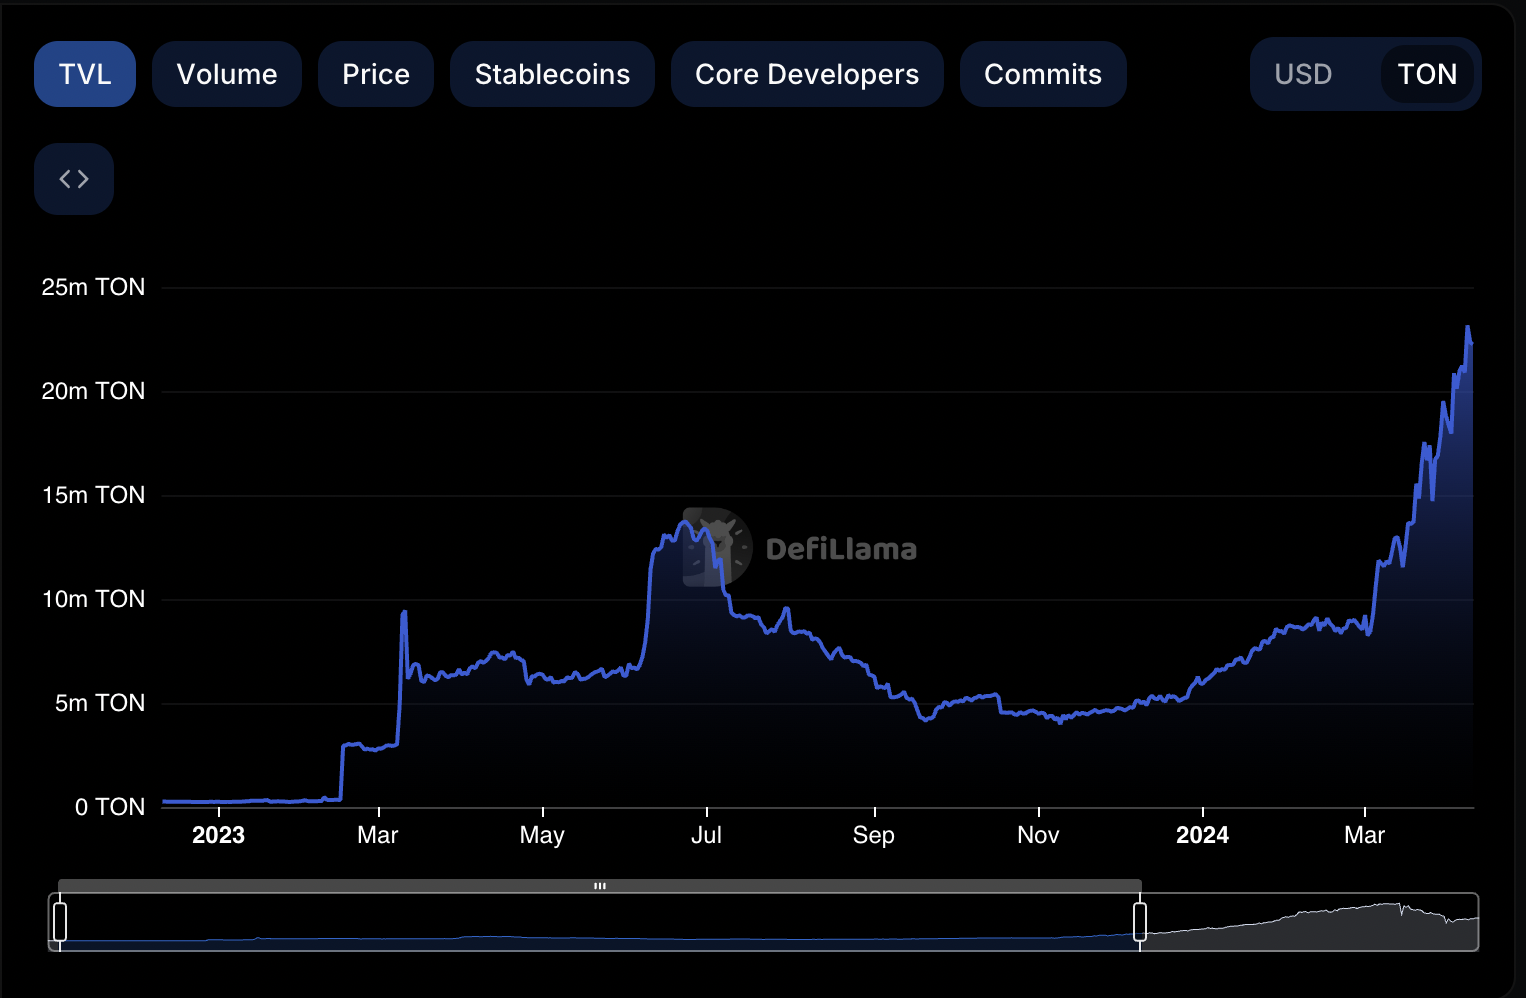Image resolution: width=1526 pixels, height=998 pixels.
Task: Click the grip icon on range bar
Action: click(600, 886)
